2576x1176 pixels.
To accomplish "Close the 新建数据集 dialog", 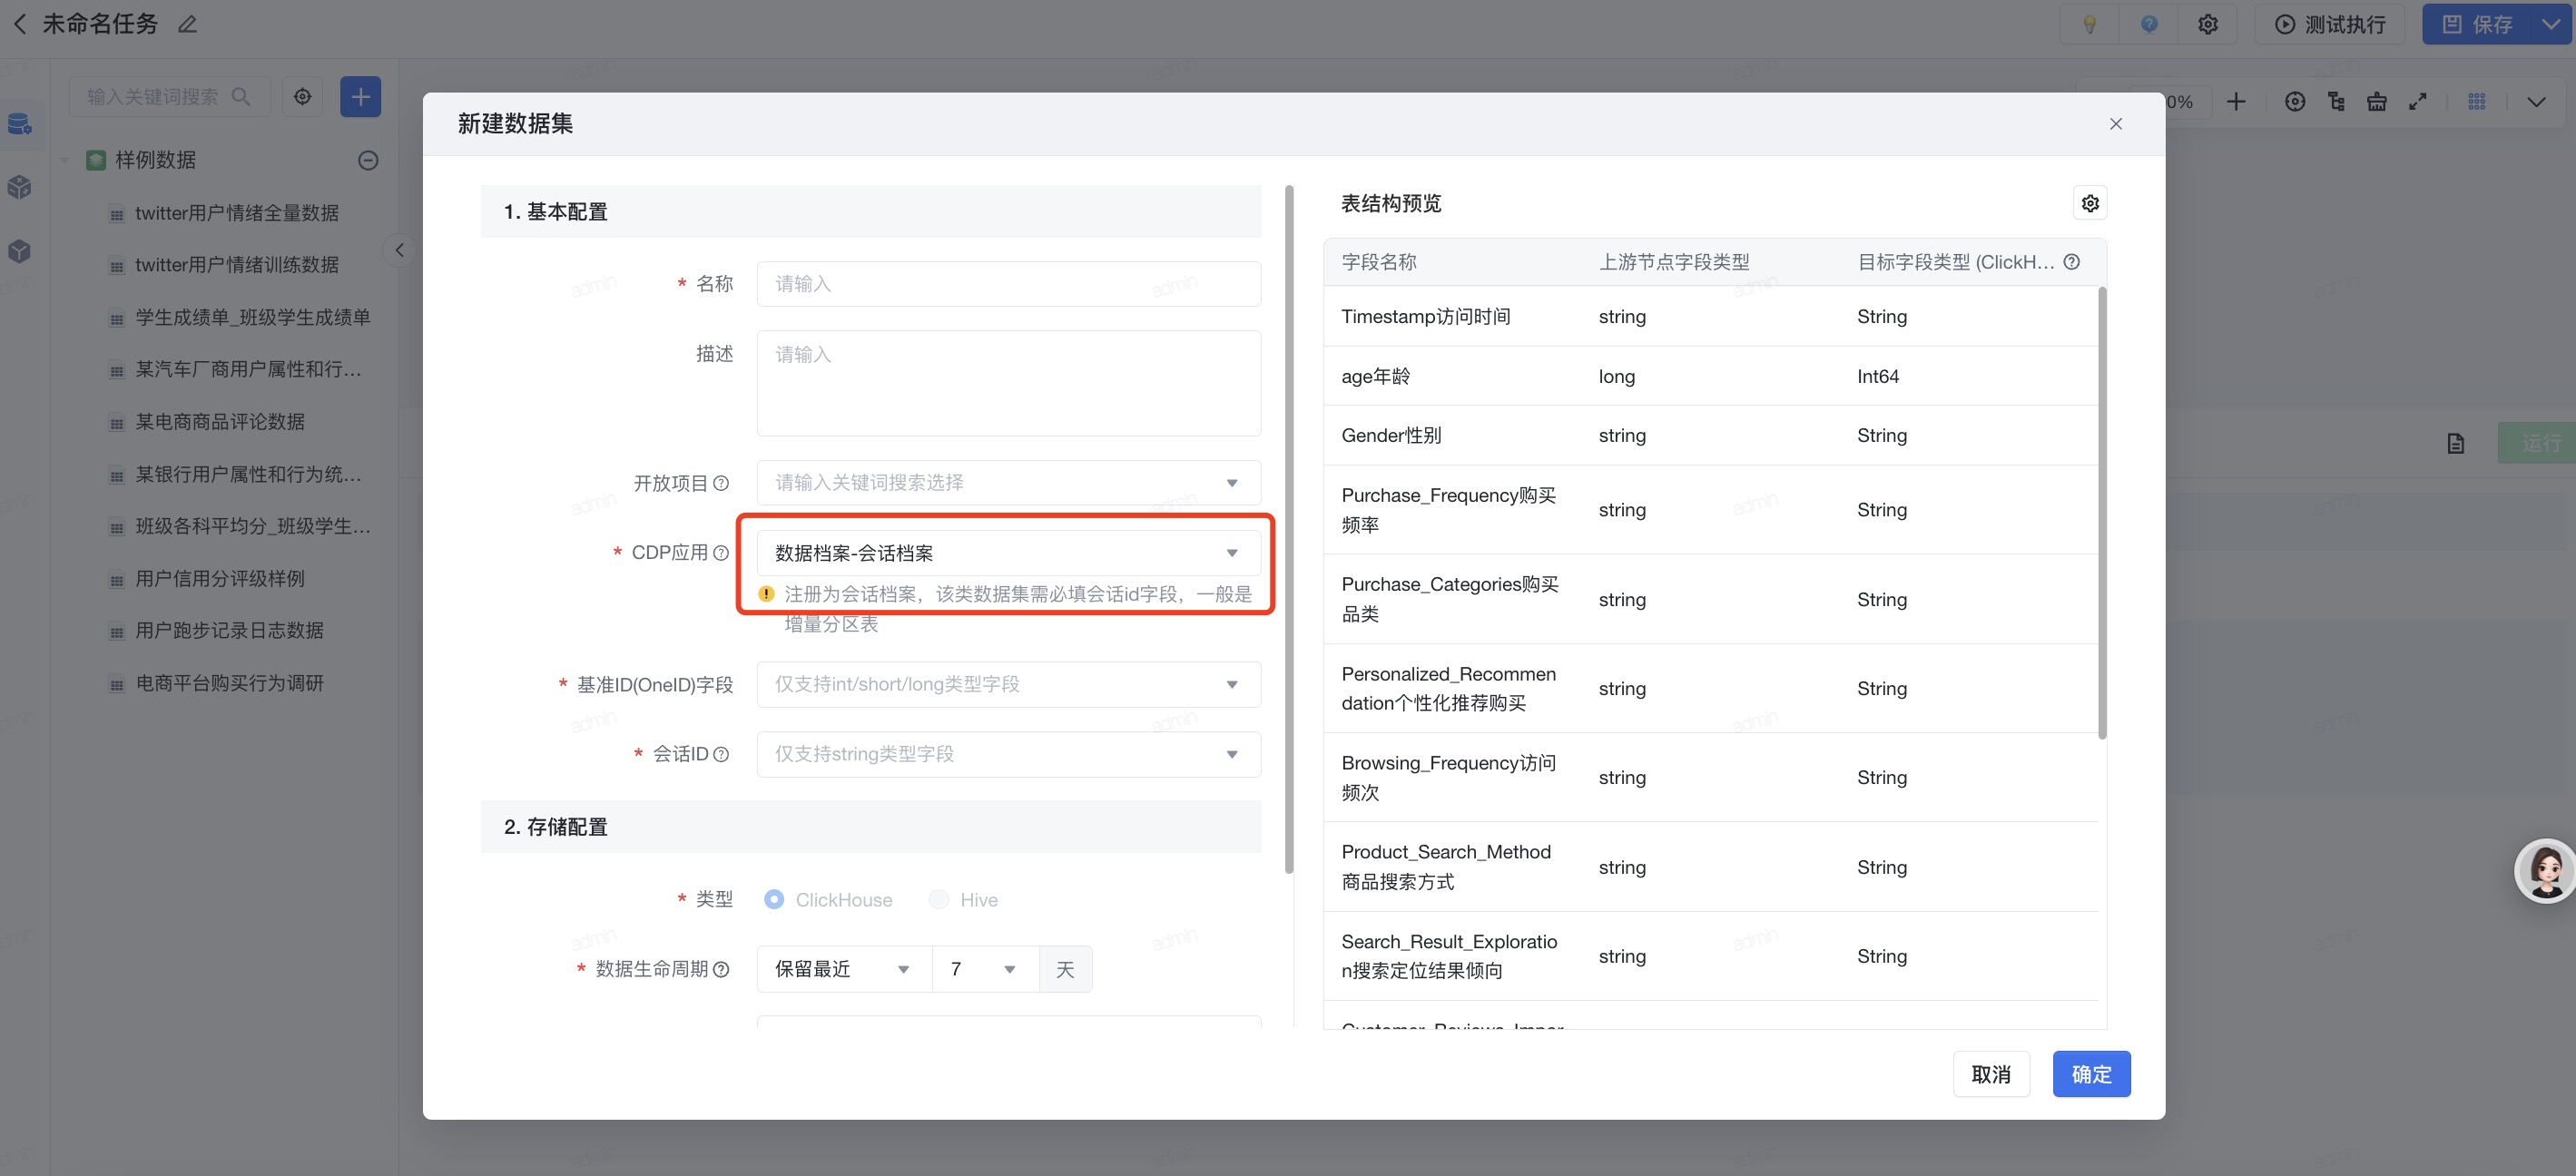I will coord(2115,124).
